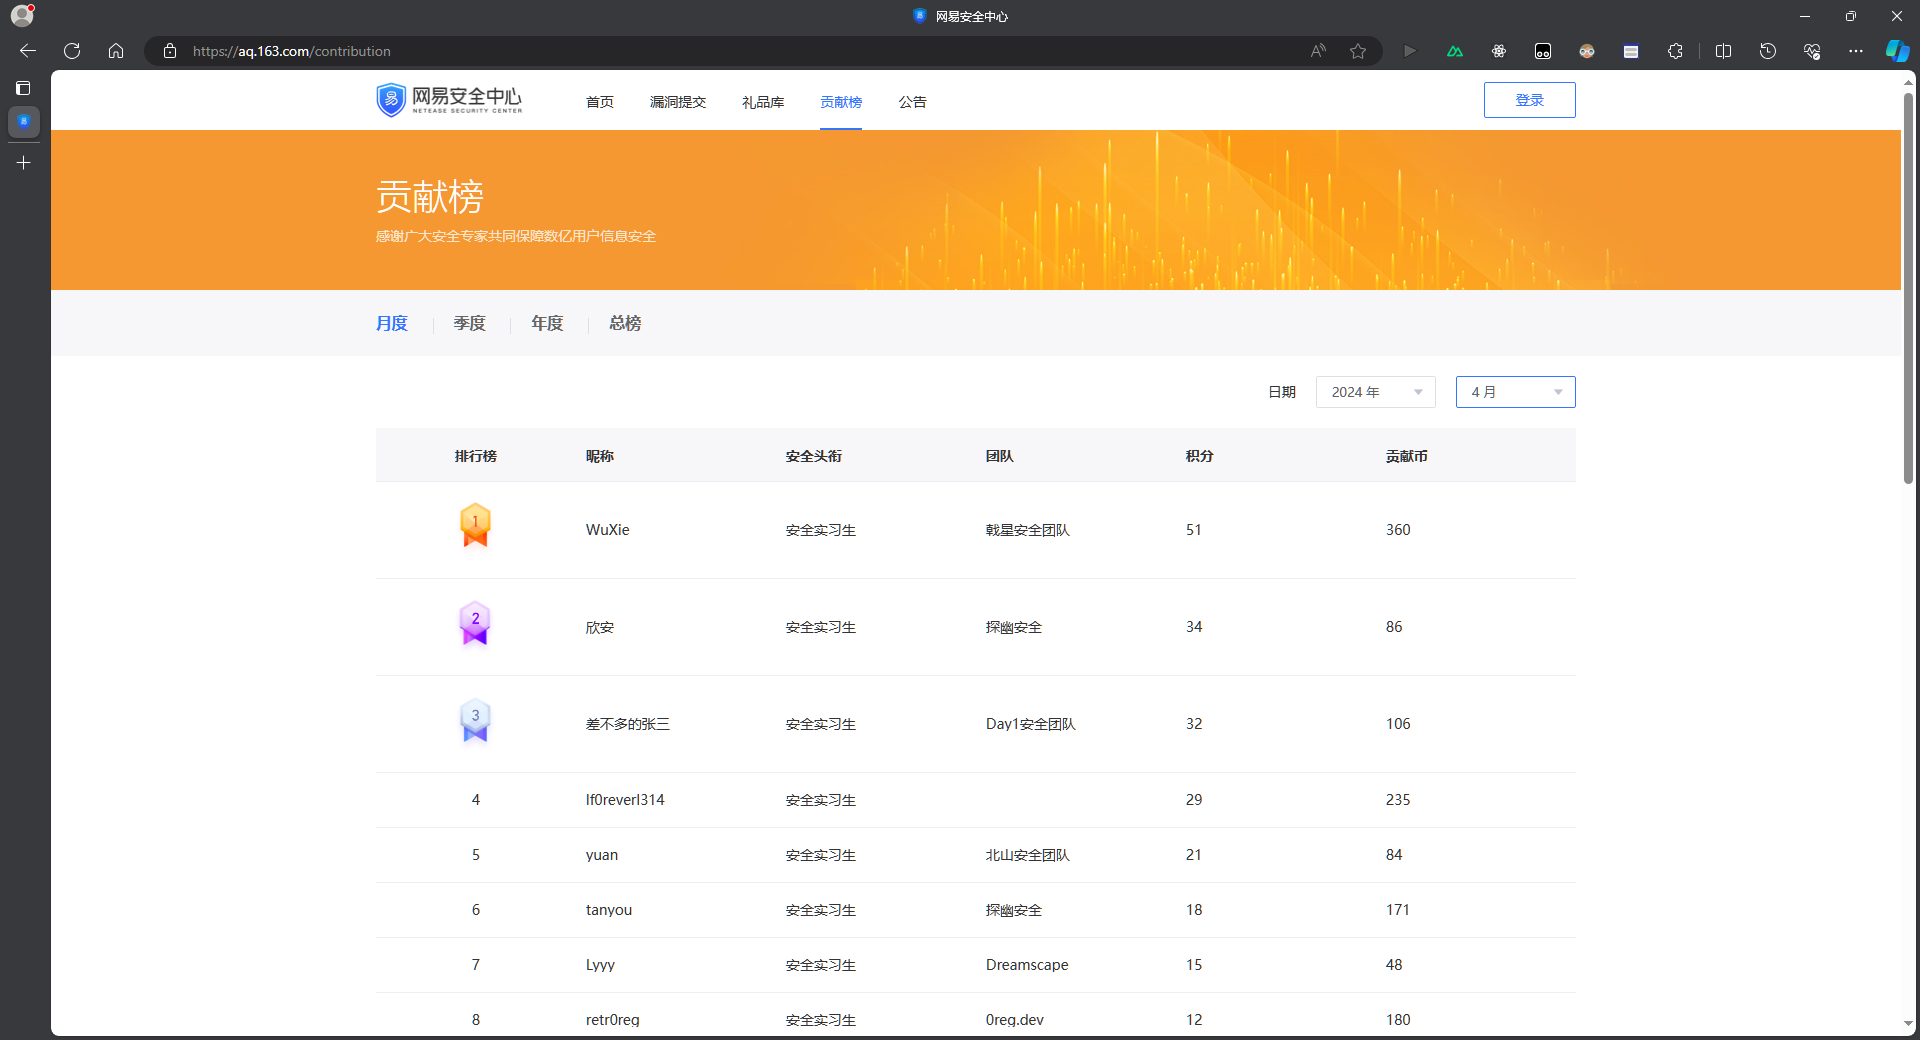View site info via the lock icon

click(x=170, y=51)
